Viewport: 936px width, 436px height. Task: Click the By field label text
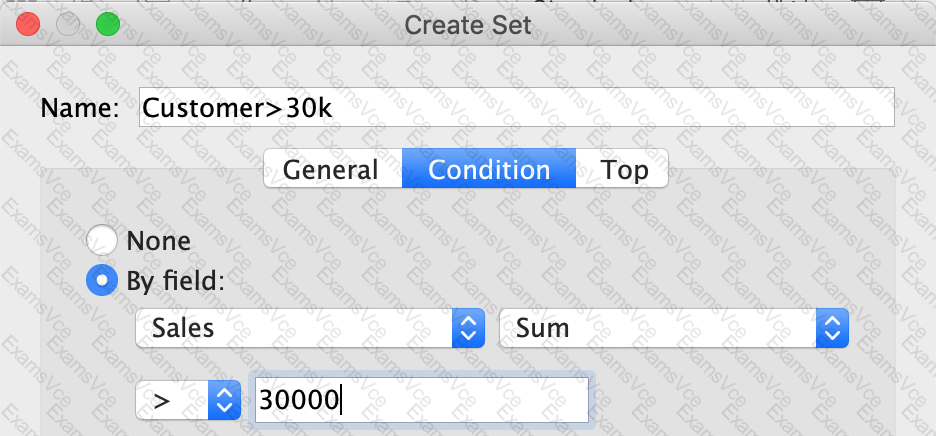(x=176, y=281)
